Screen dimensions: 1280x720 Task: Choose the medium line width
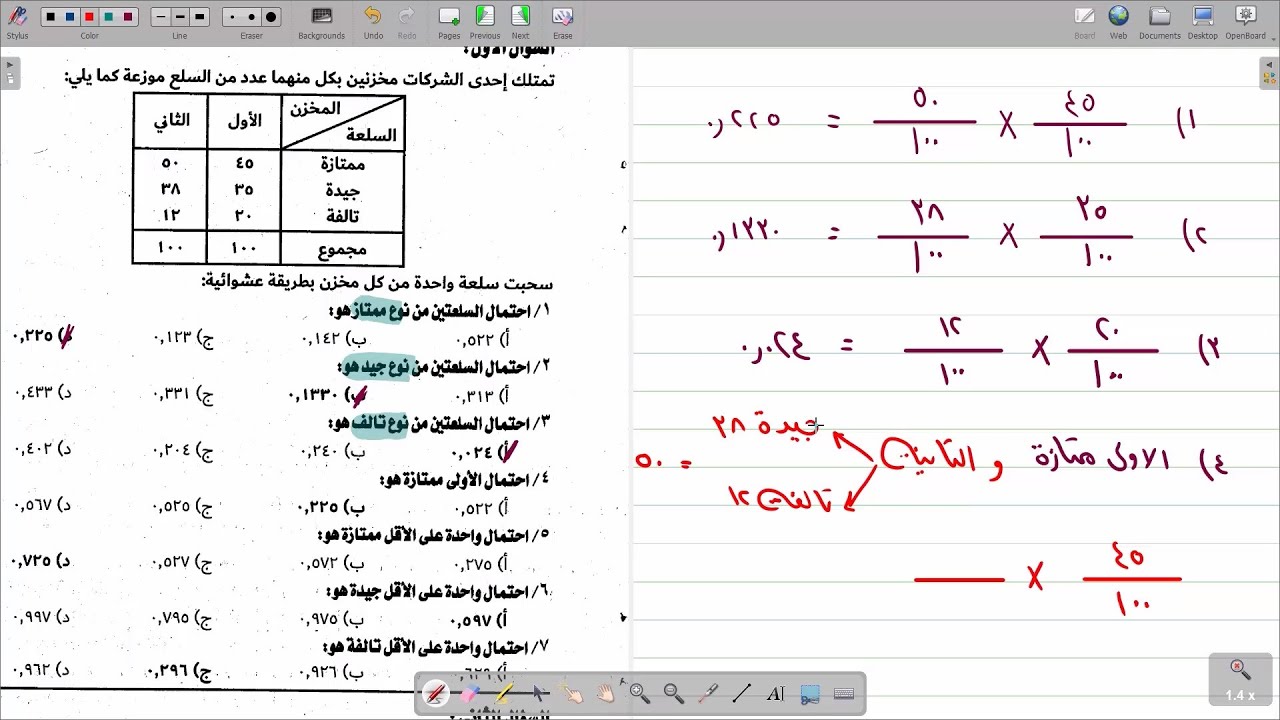(180, 17)
